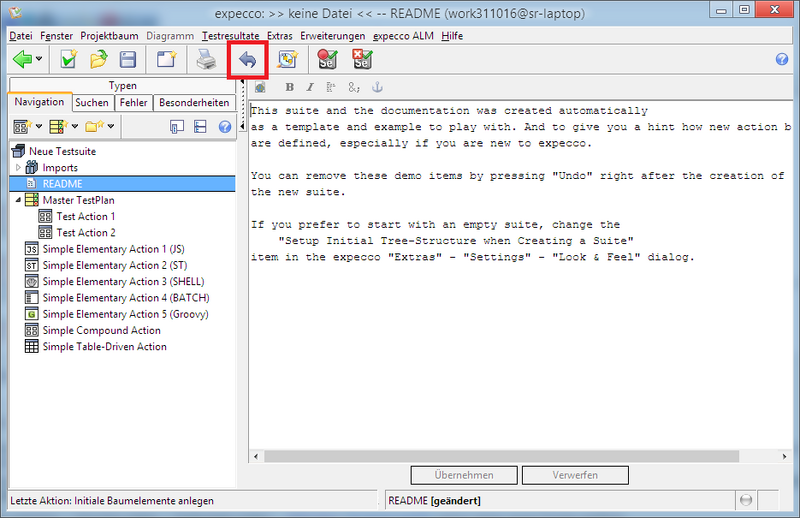Click the horizontal scrollbar under the editor
The height and width of the screenshot is (518, 800).
pos(502,456)
